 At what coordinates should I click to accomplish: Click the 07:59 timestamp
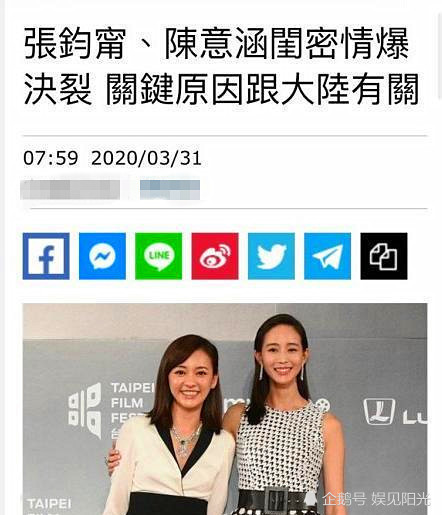point(51,158)
